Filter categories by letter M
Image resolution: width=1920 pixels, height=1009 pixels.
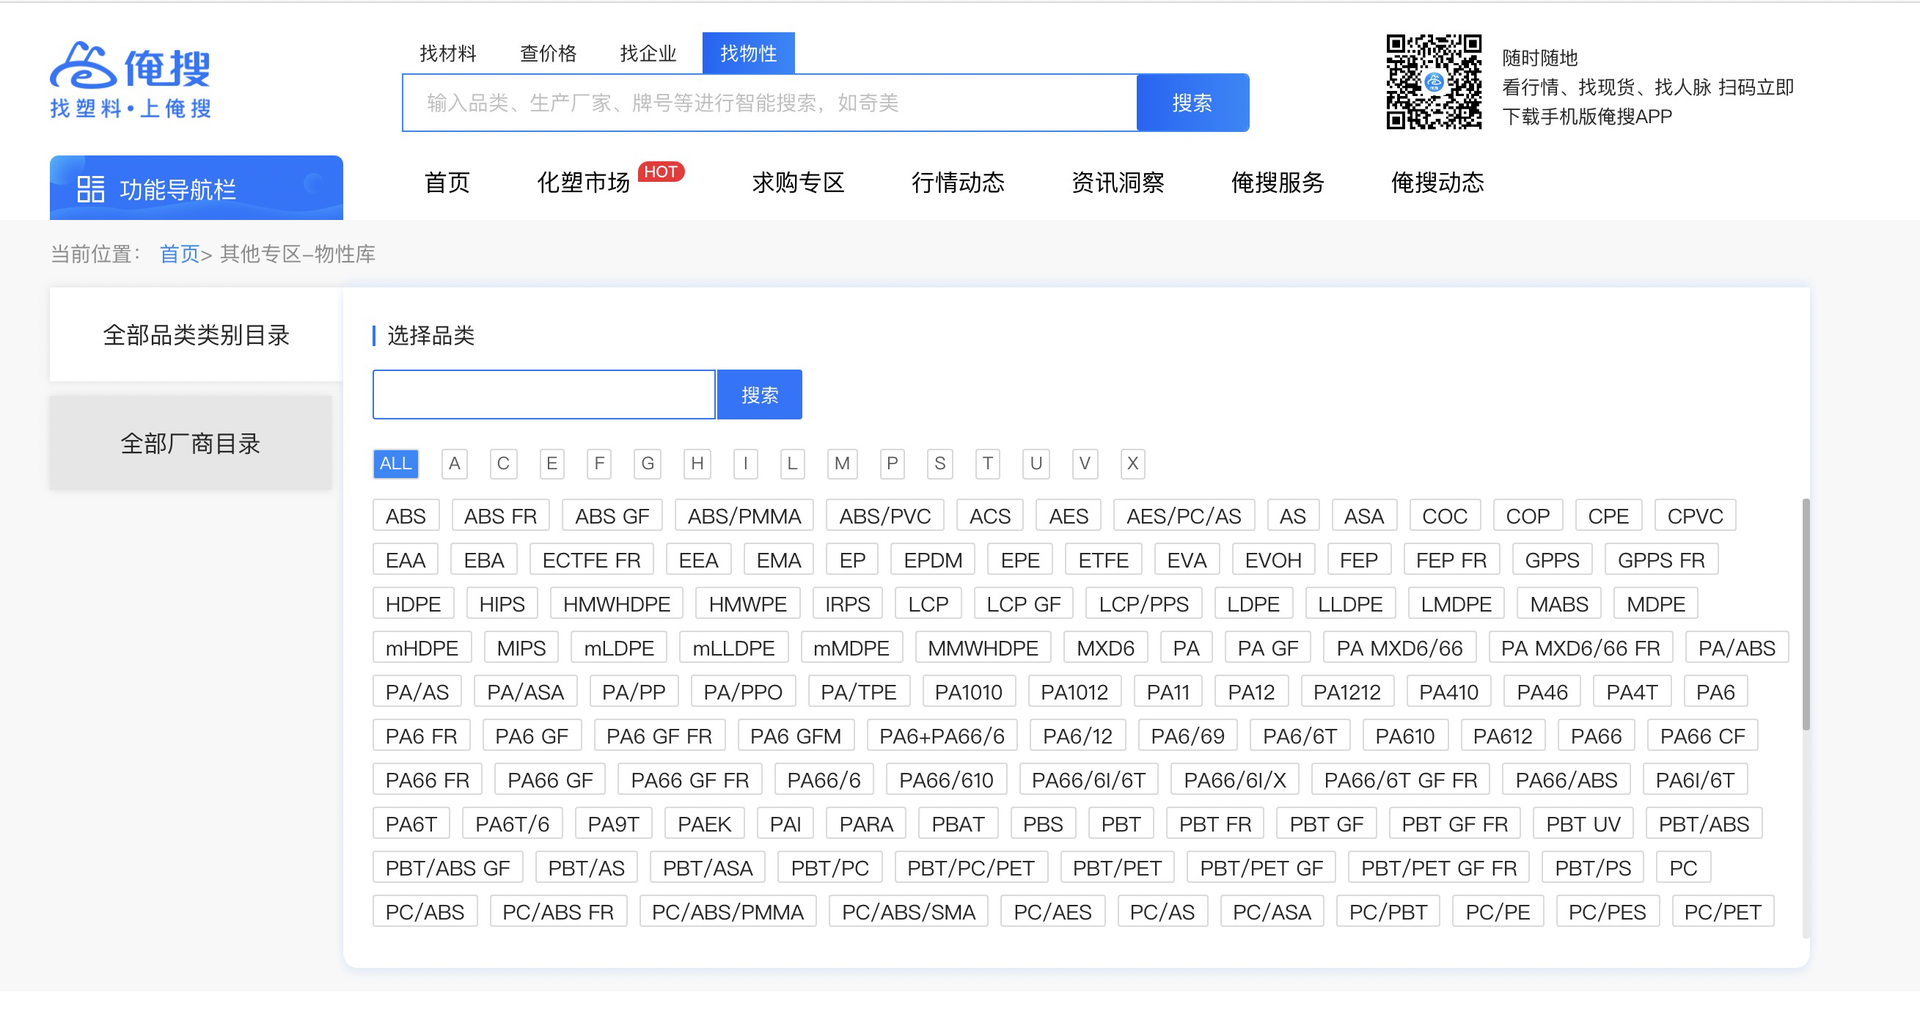coord(842,463)
